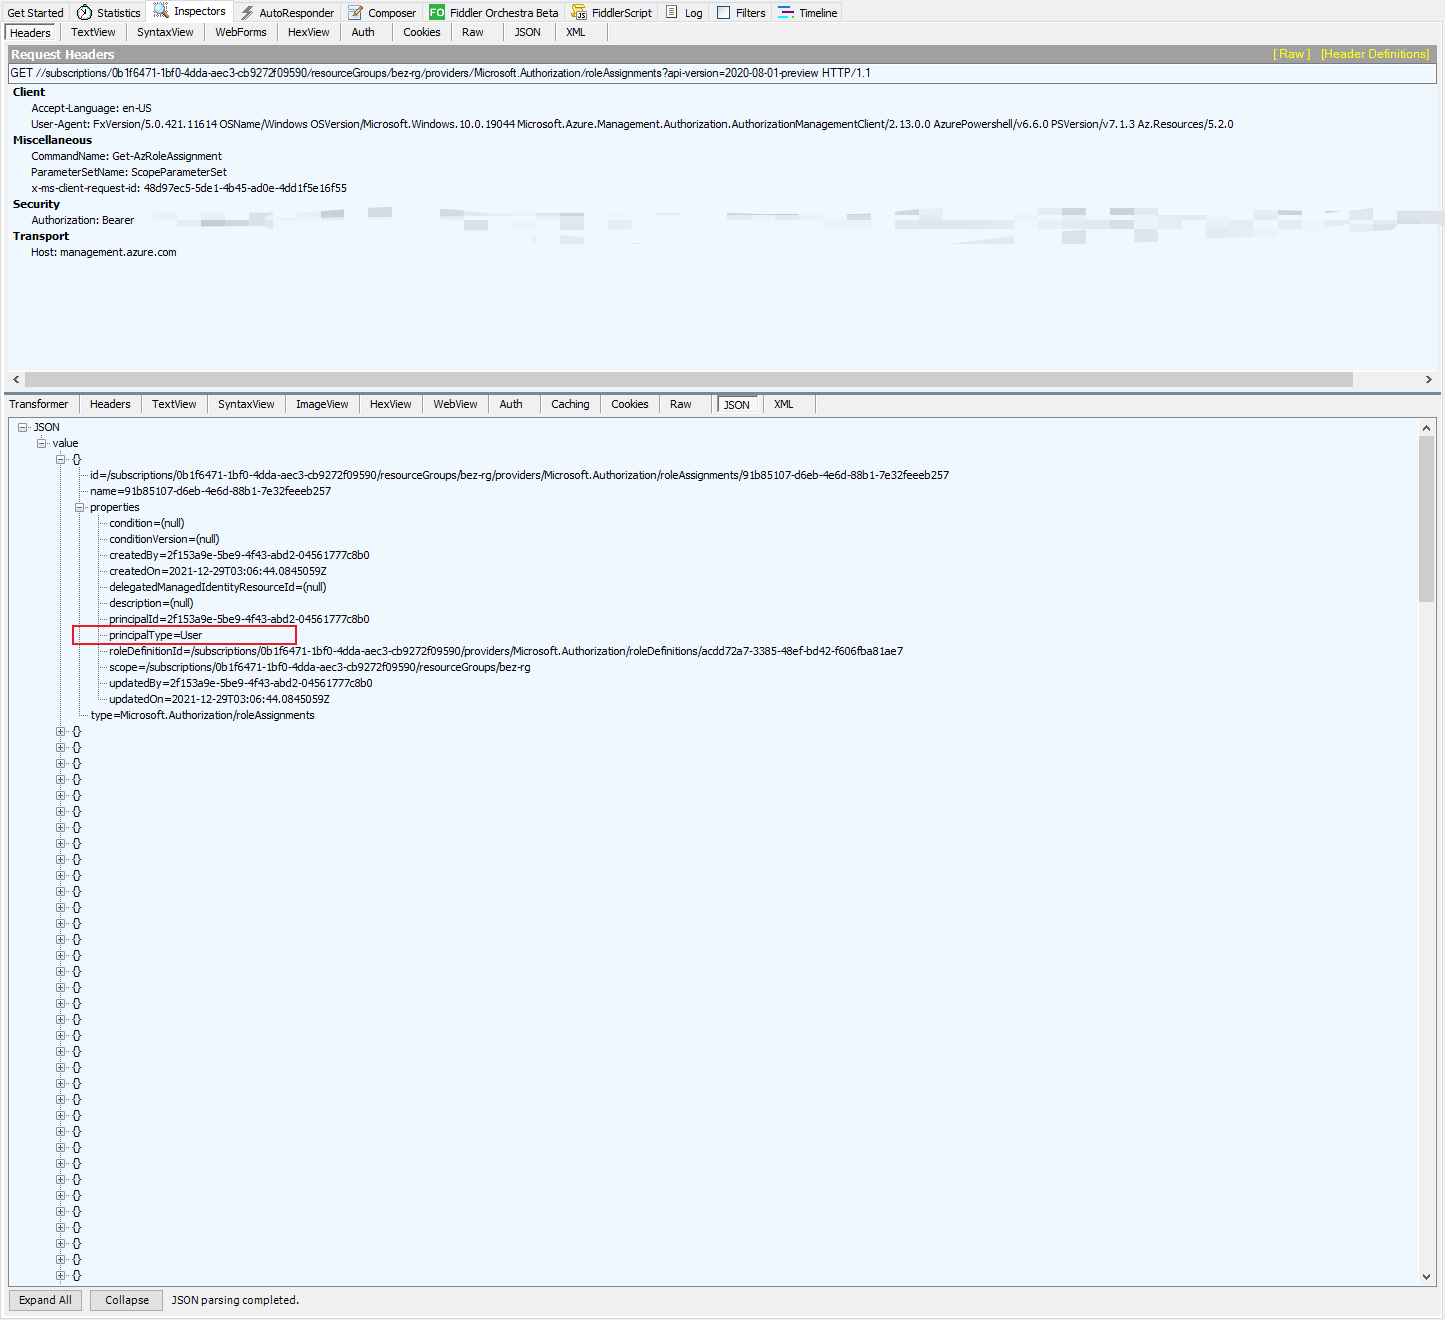
Task: Open the Statistics panel icon
Action: coord(83,12)
